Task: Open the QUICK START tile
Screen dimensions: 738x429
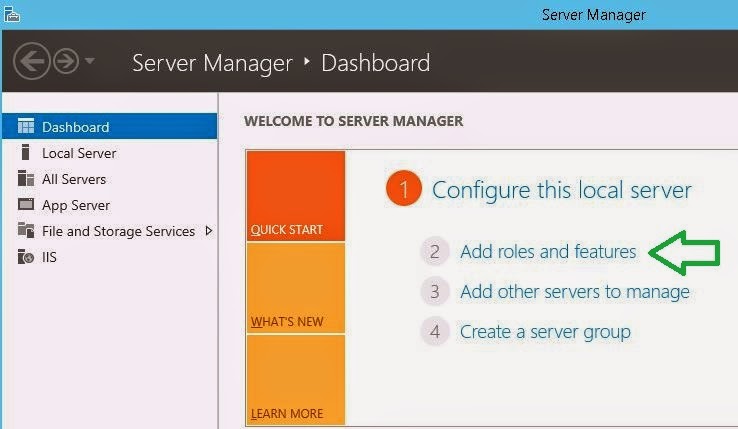Action: click(x=296, y=196)
